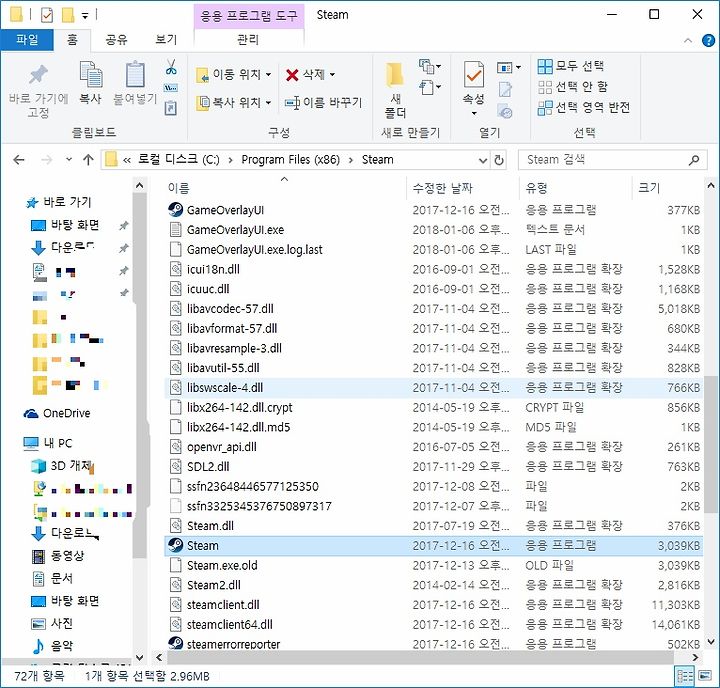
Task: Click the Open dropdown icon in 열기 group
Action: pos(508,68)
